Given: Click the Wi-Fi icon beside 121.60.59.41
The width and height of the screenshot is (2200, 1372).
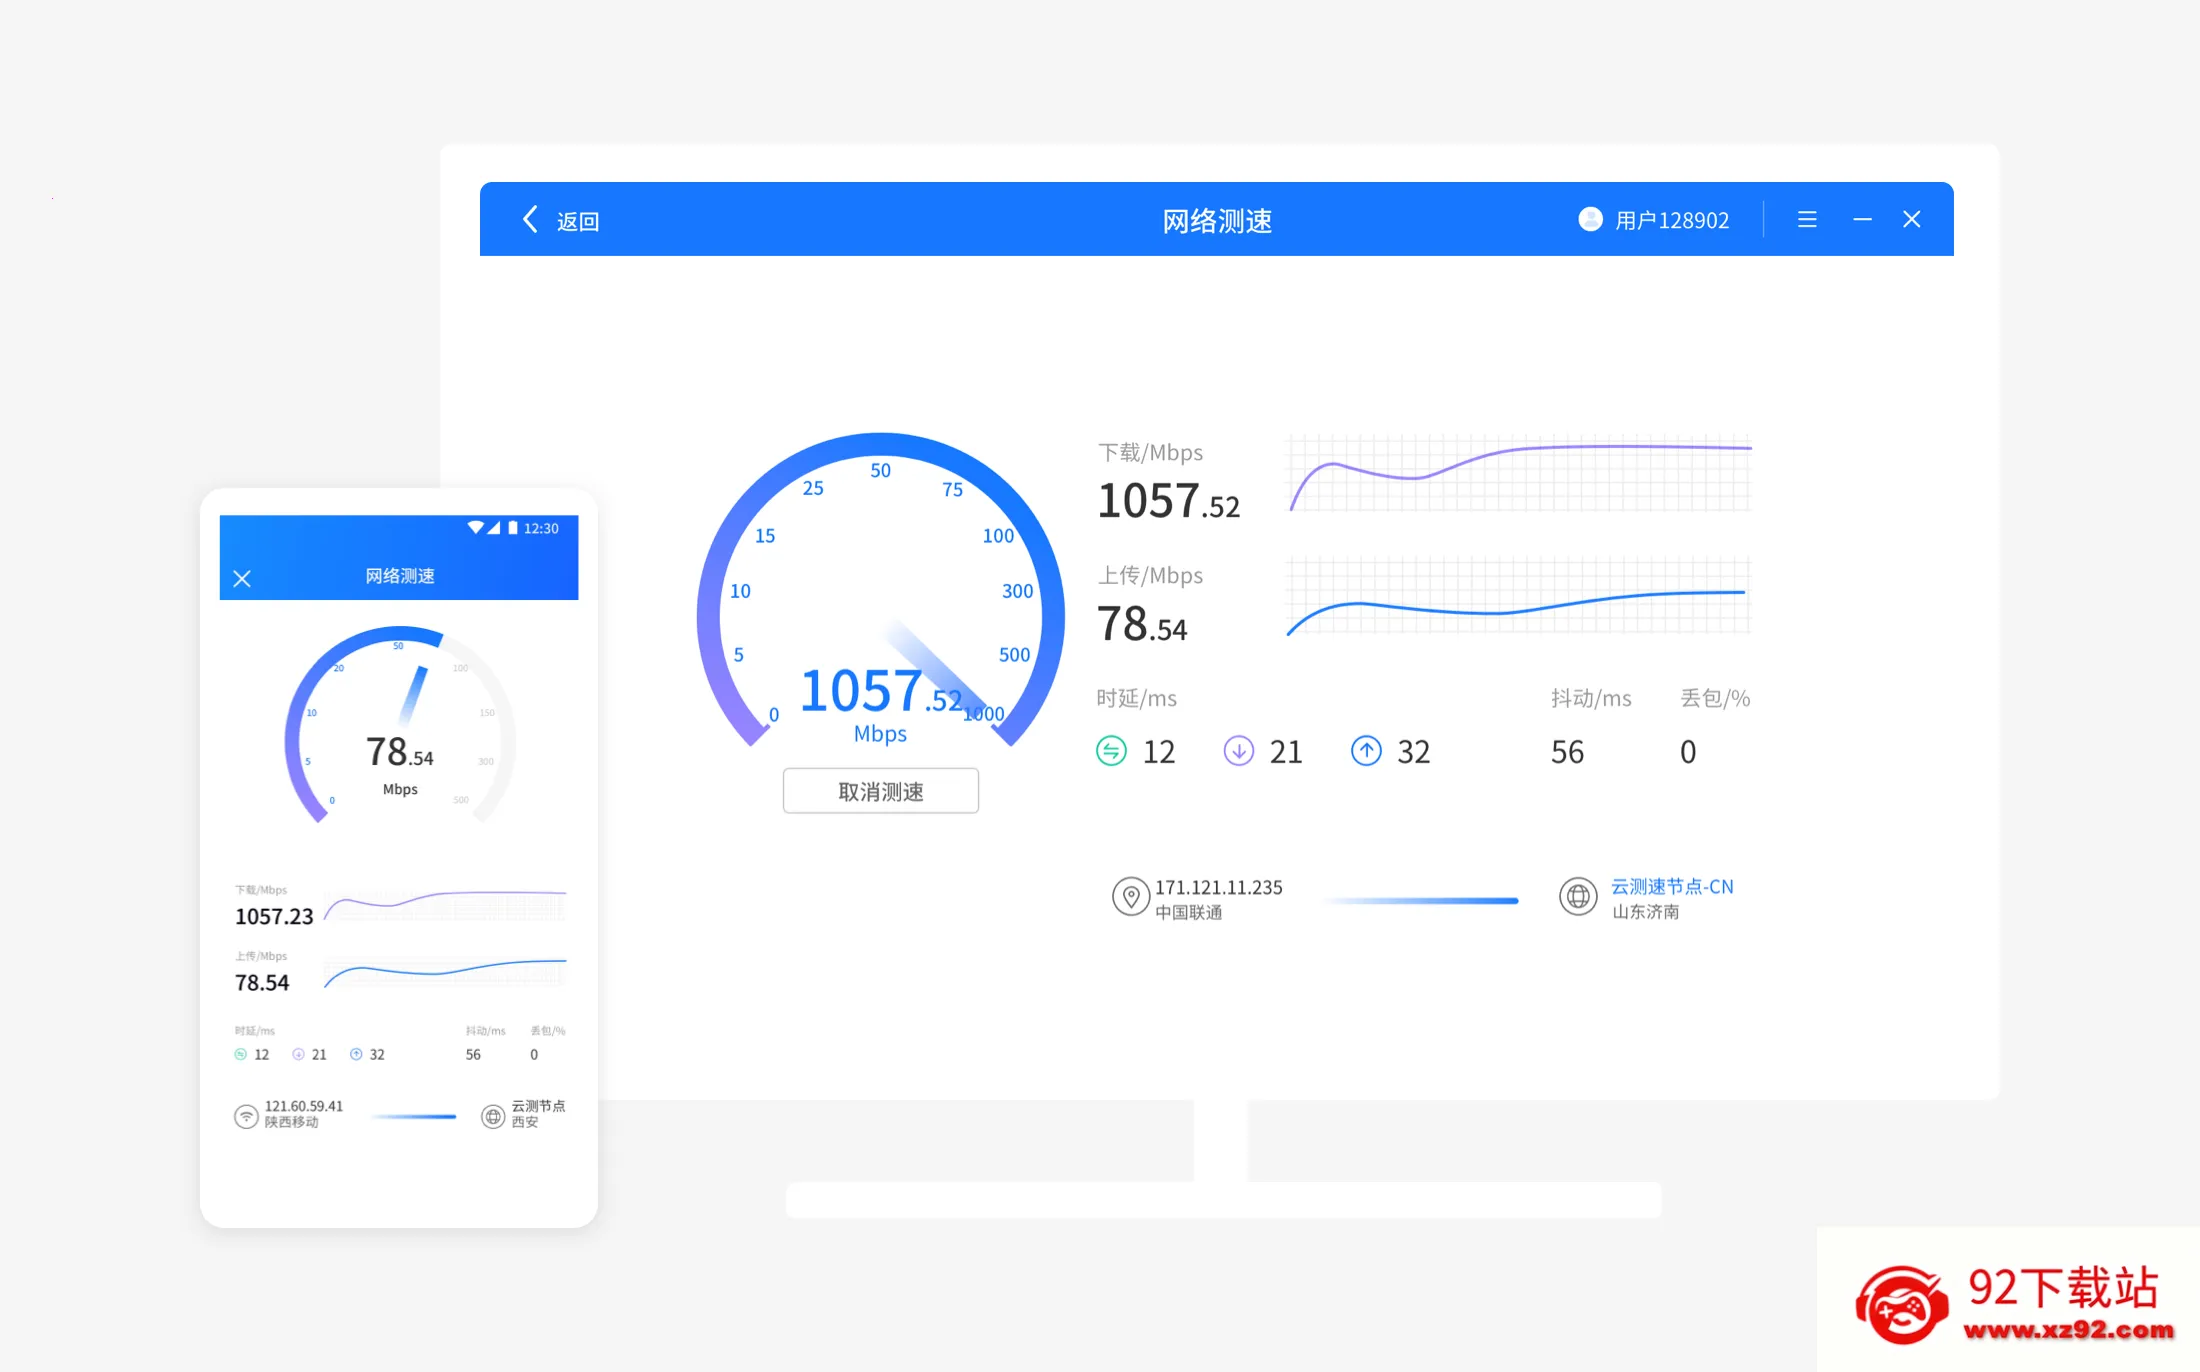Looking at the screenshot, I should (x=246, y=1116).
